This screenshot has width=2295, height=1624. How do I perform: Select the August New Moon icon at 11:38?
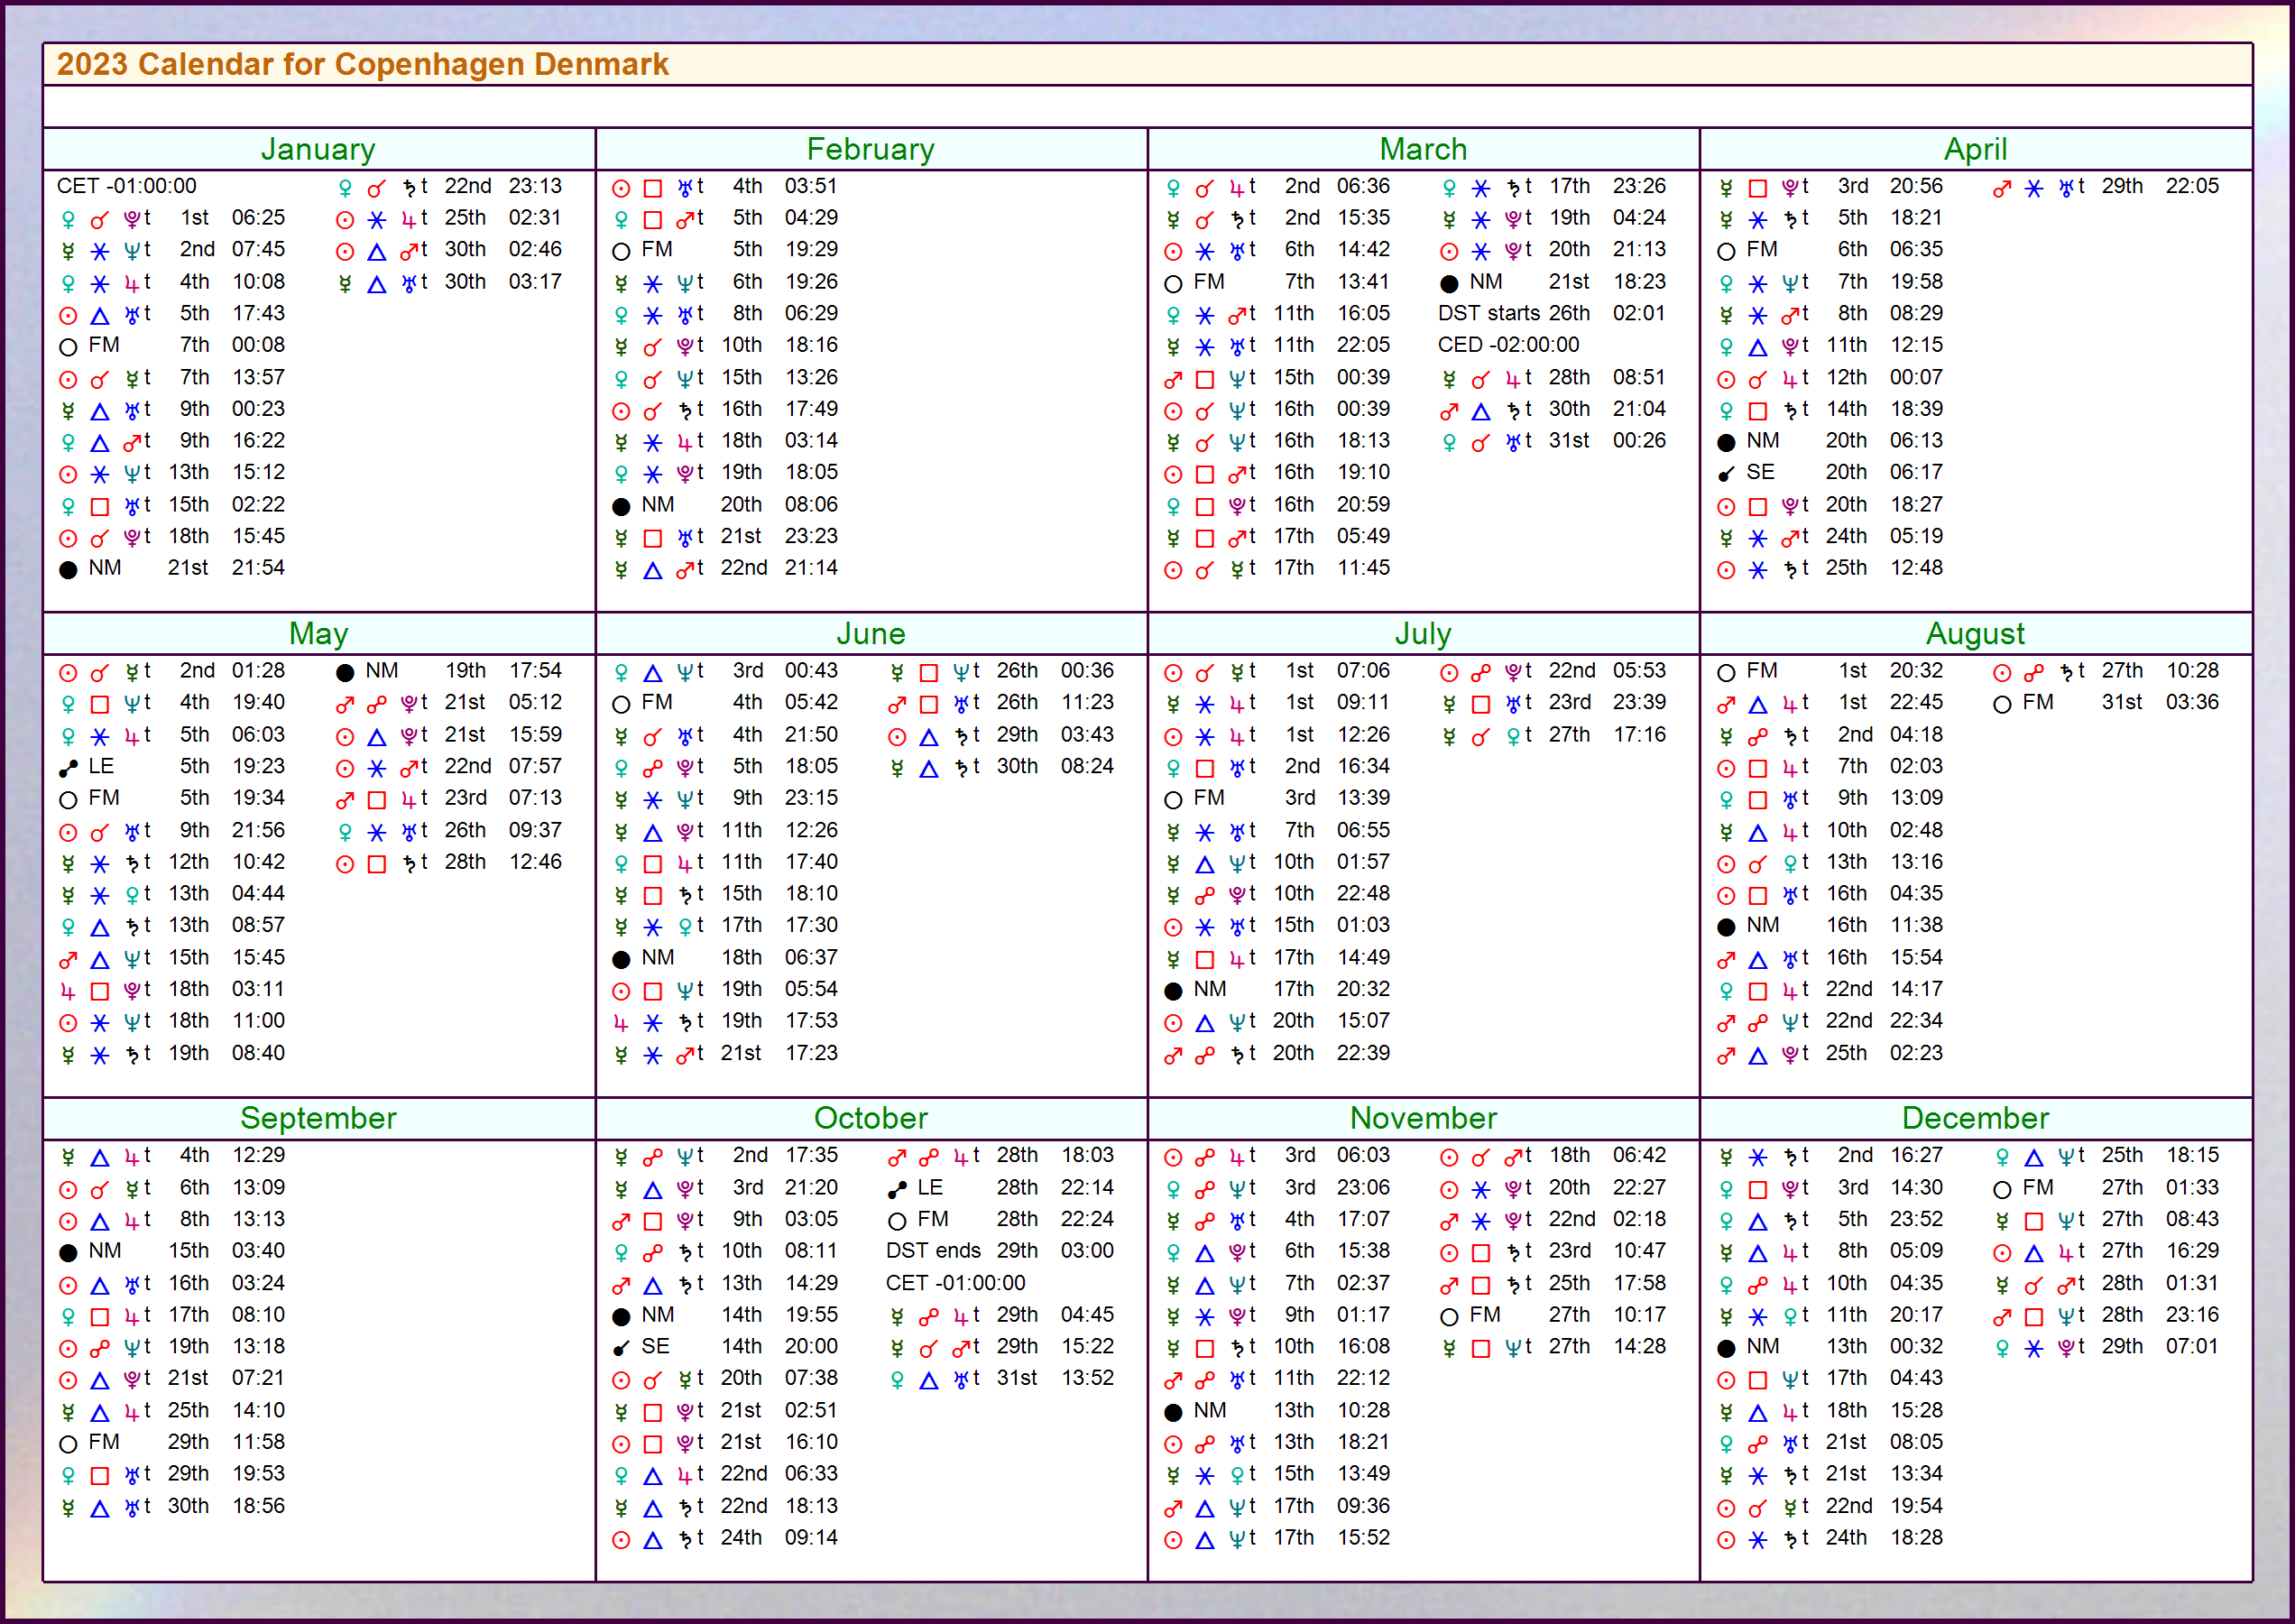point(1726,927)
